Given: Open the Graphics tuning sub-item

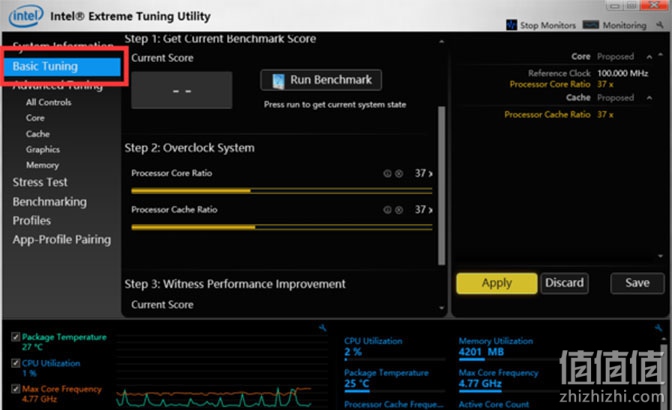Looking at the screenshot, I should pyautogui.click(x=43, y=150).
